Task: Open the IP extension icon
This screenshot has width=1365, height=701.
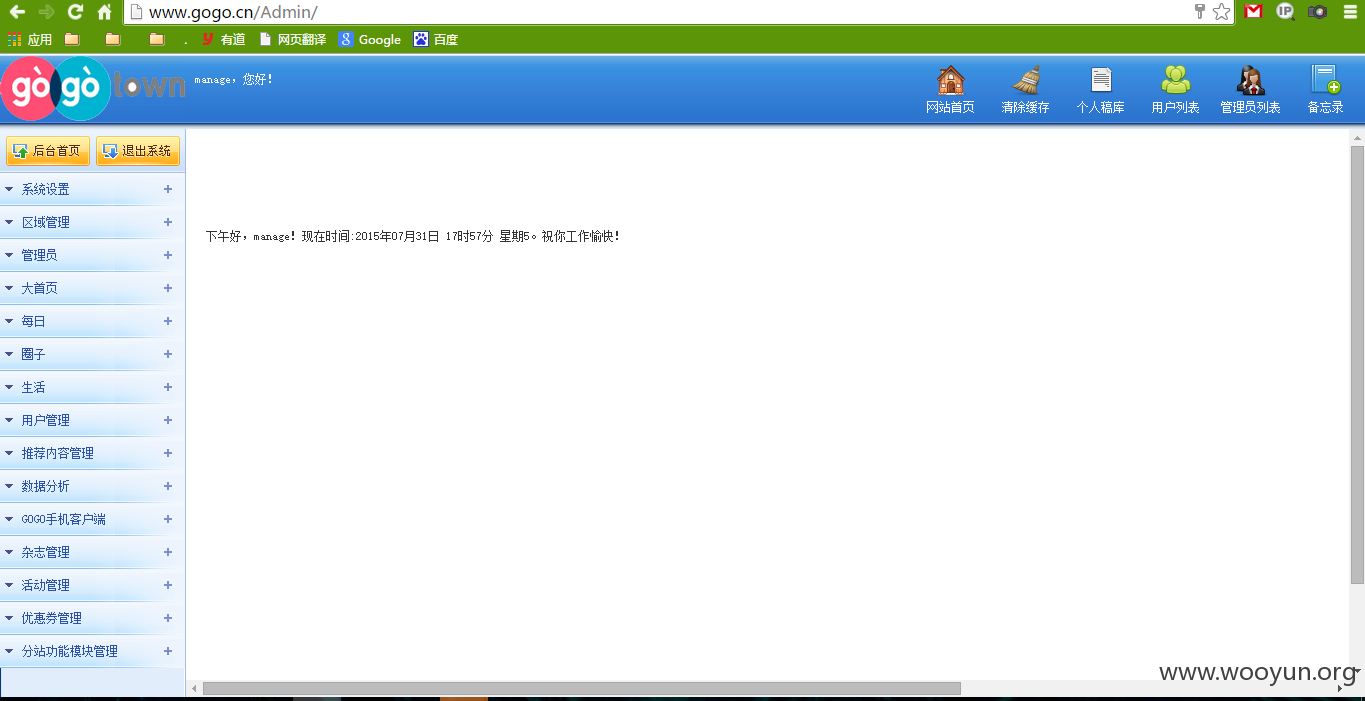Action: click(x=1285, y=12)
